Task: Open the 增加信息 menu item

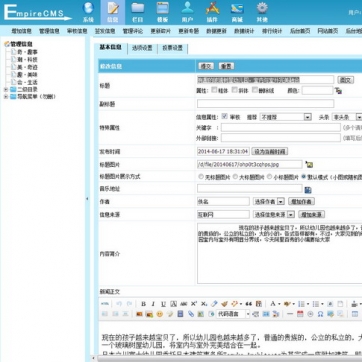Action: click(x=22, y=31)
